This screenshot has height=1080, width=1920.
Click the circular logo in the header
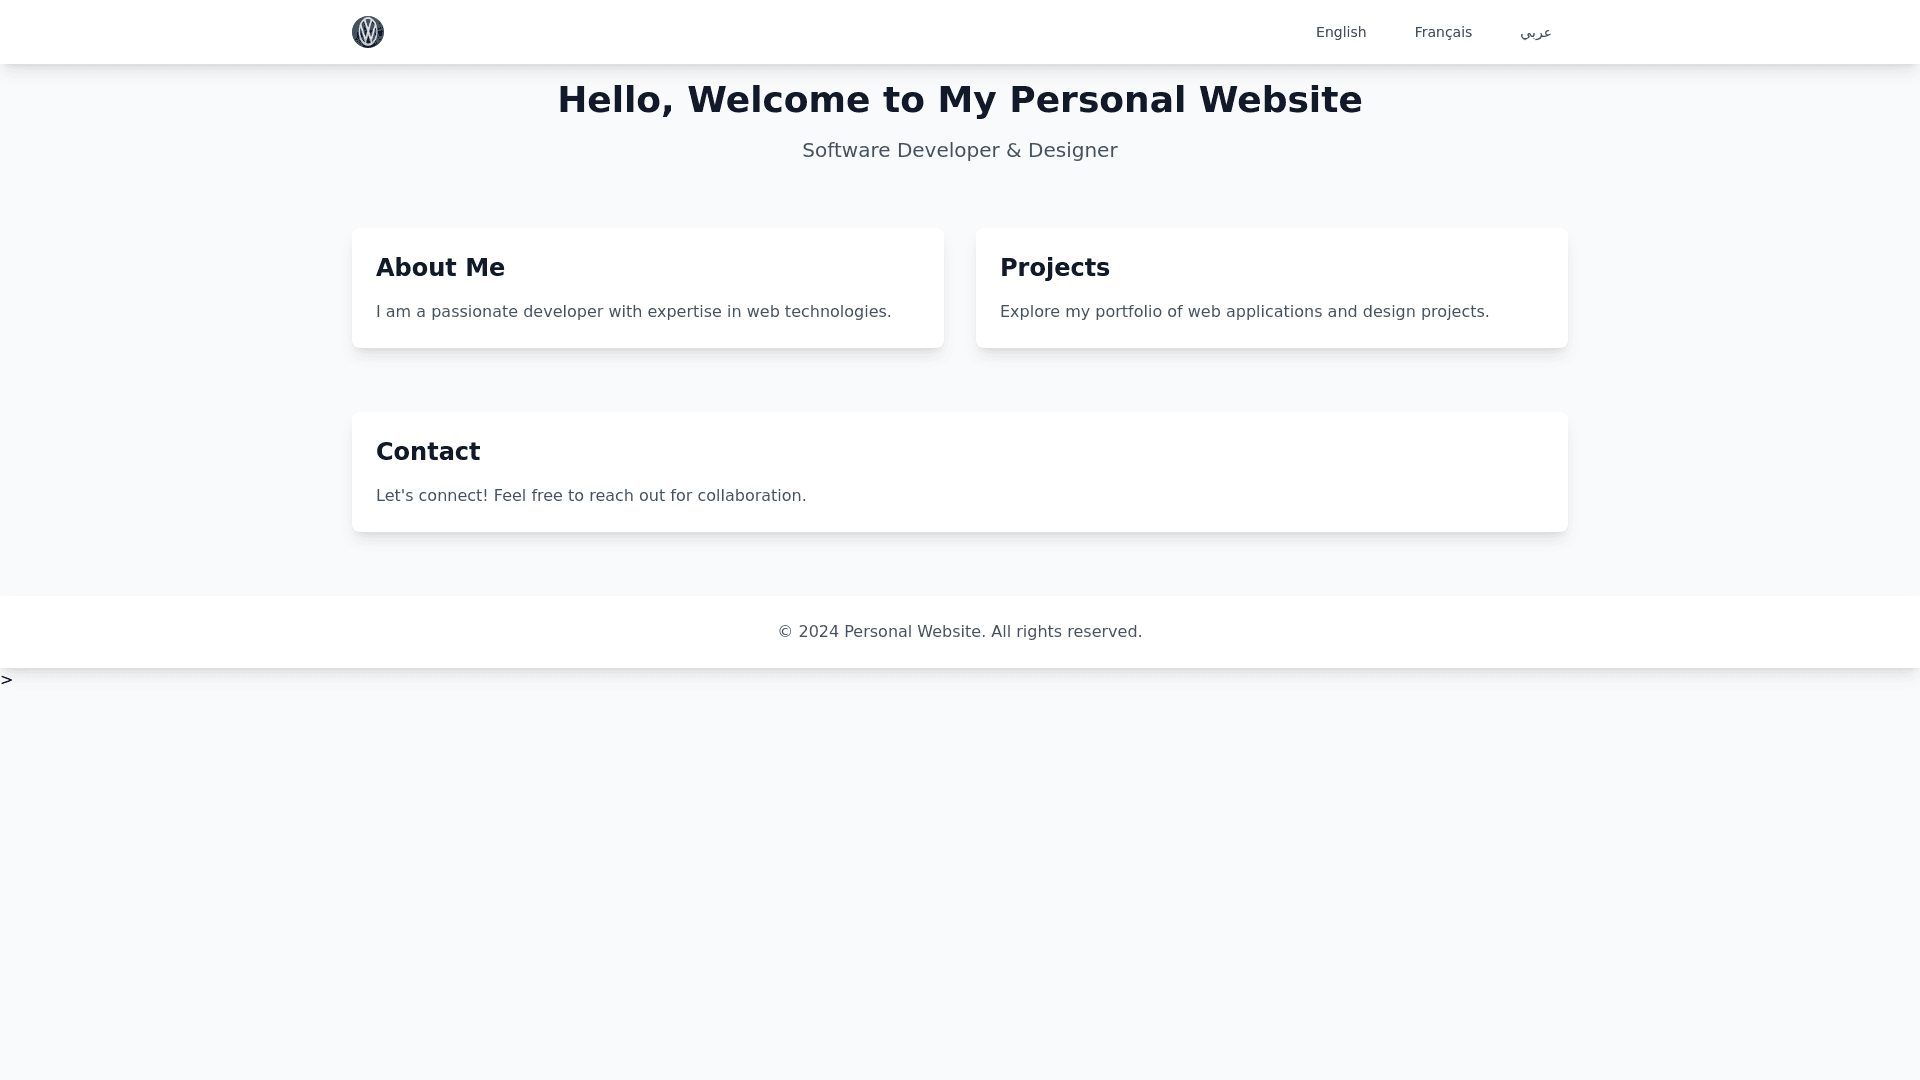tap(368, 32)
